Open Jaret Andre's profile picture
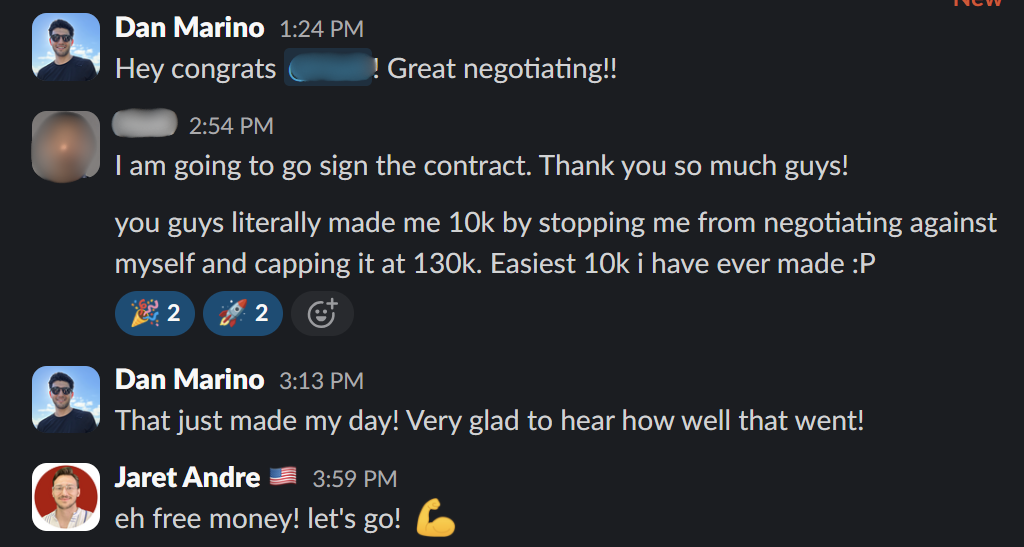The image size is (1024, 547). click(x=66, y=497)
